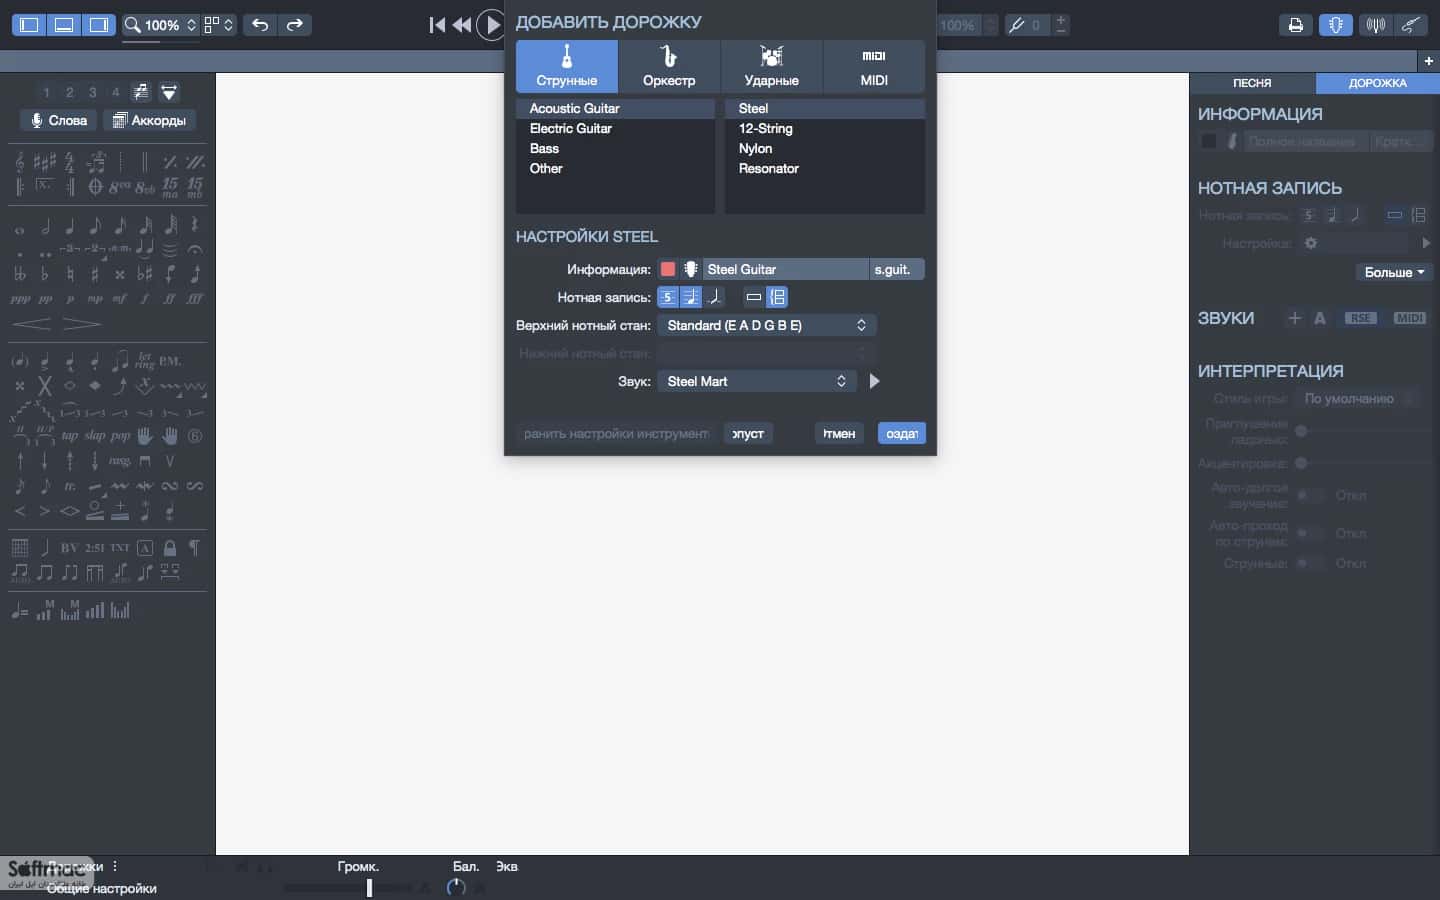The height and width of the screenshot is (900, 1440).
Task: Rewind playback one bar
Action: [x=462, y=25]
